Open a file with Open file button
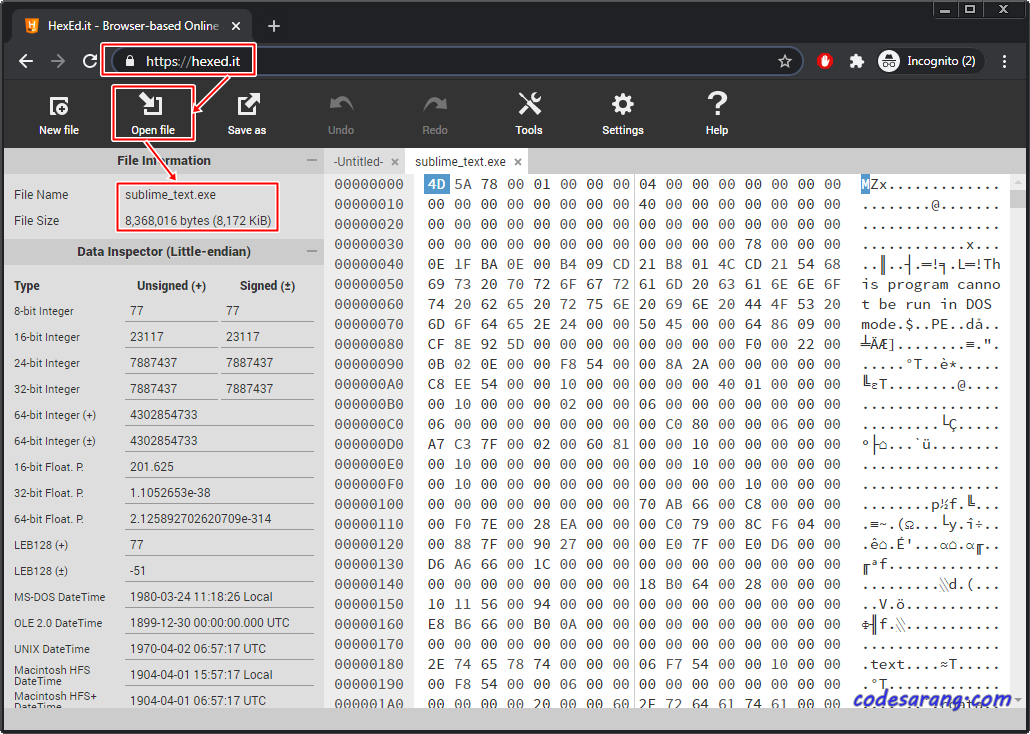 (153, 114)
